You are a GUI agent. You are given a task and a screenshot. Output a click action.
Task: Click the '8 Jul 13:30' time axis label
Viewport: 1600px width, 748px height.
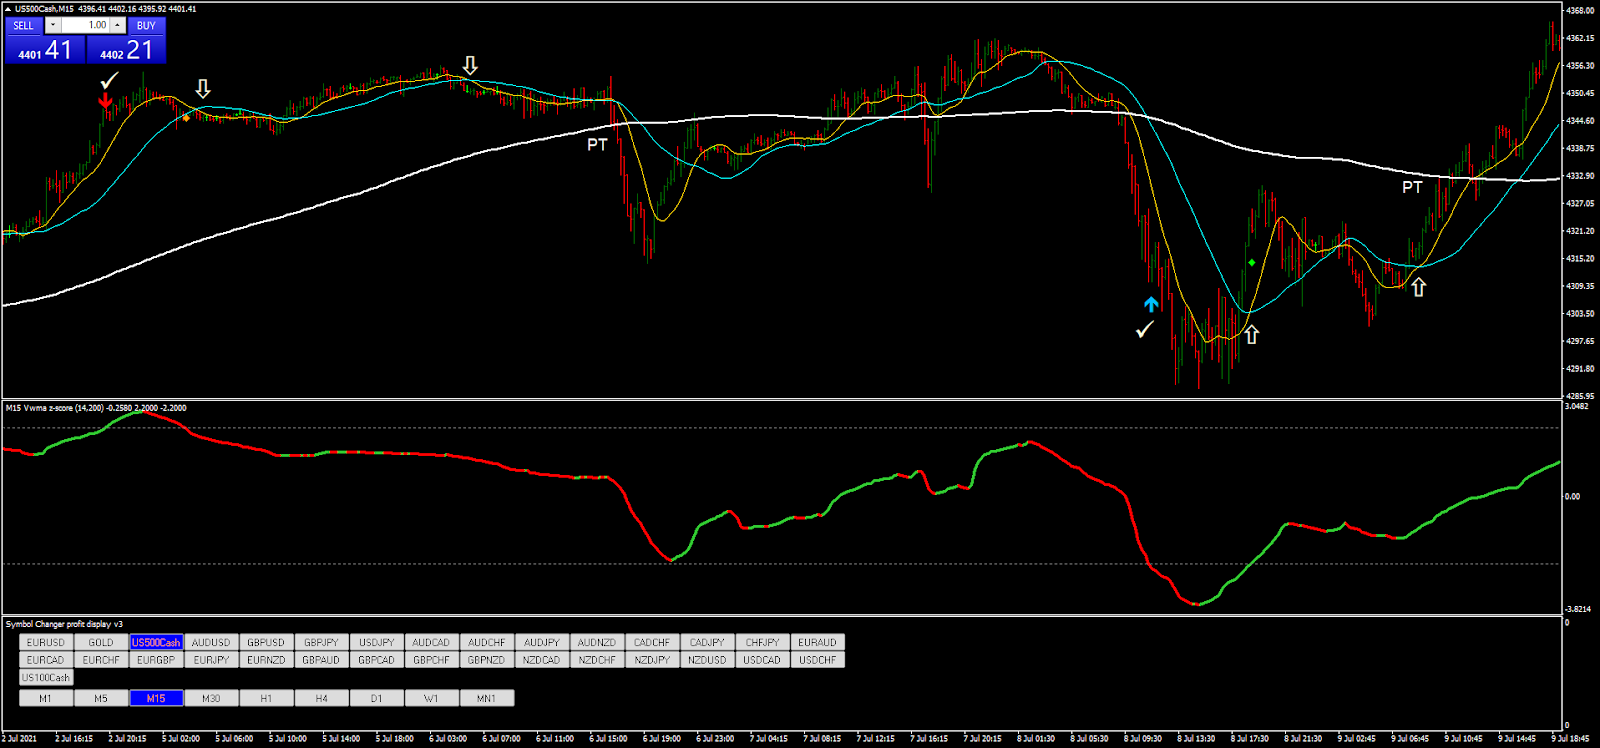tap(1197, 738)
